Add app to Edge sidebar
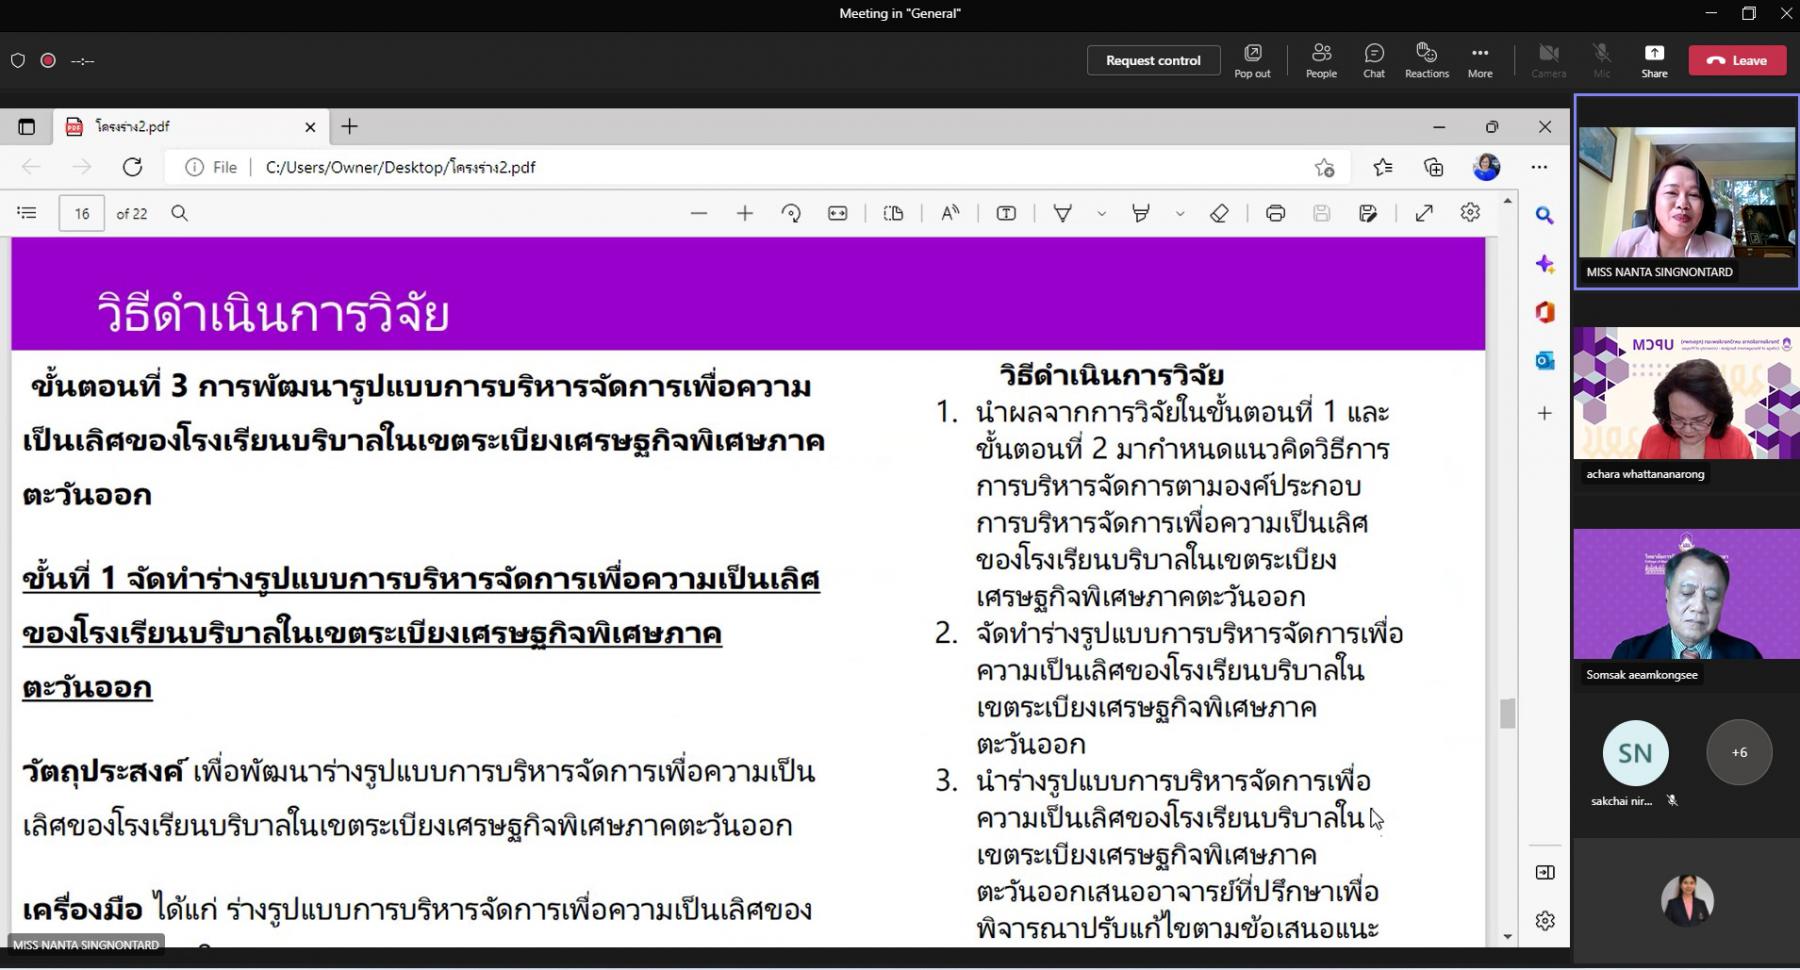 [1545, 413]
